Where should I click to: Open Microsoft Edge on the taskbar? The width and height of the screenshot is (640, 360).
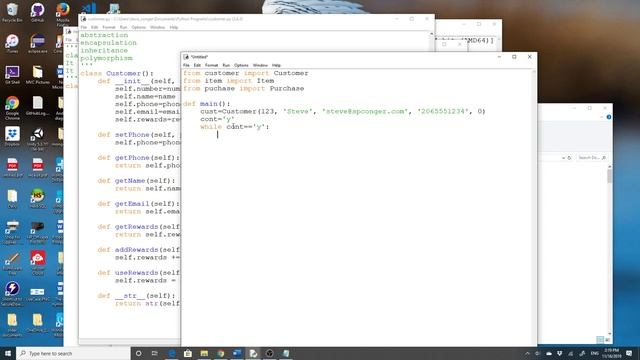tap(171, 353)
